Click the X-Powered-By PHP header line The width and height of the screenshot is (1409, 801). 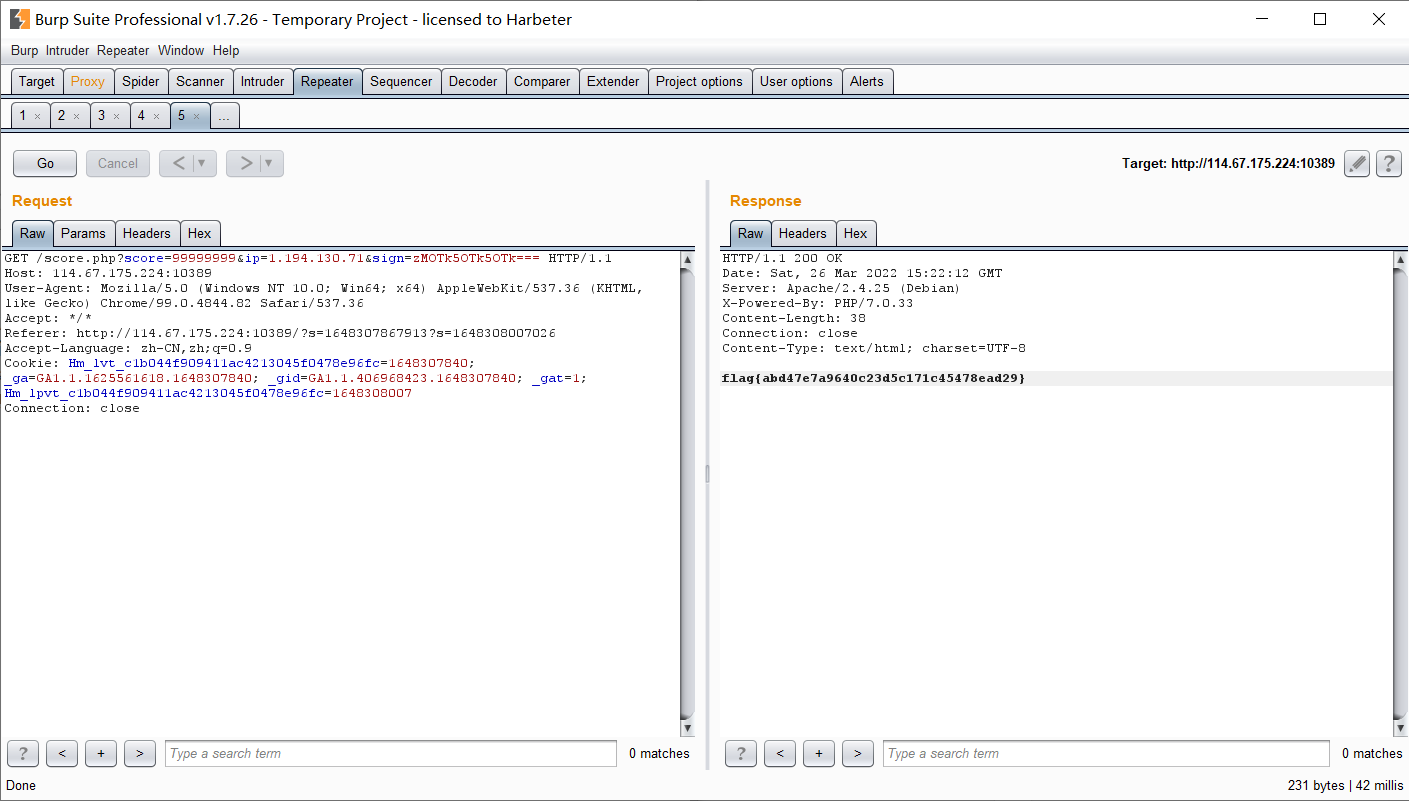[x=817, y=303]
